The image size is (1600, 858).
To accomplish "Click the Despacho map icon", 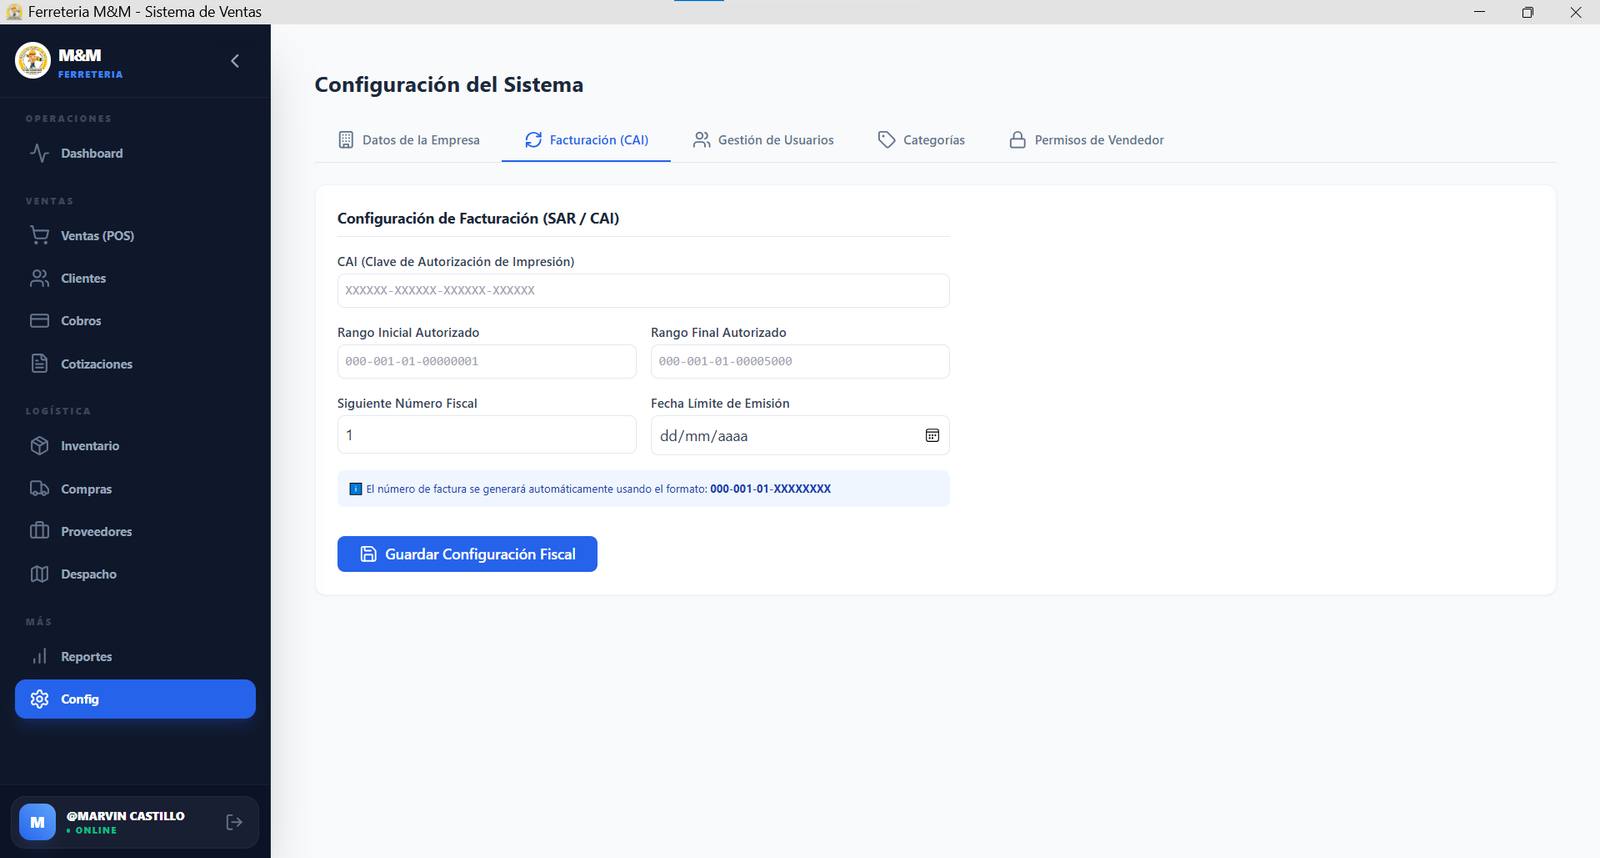I will 39,574.
